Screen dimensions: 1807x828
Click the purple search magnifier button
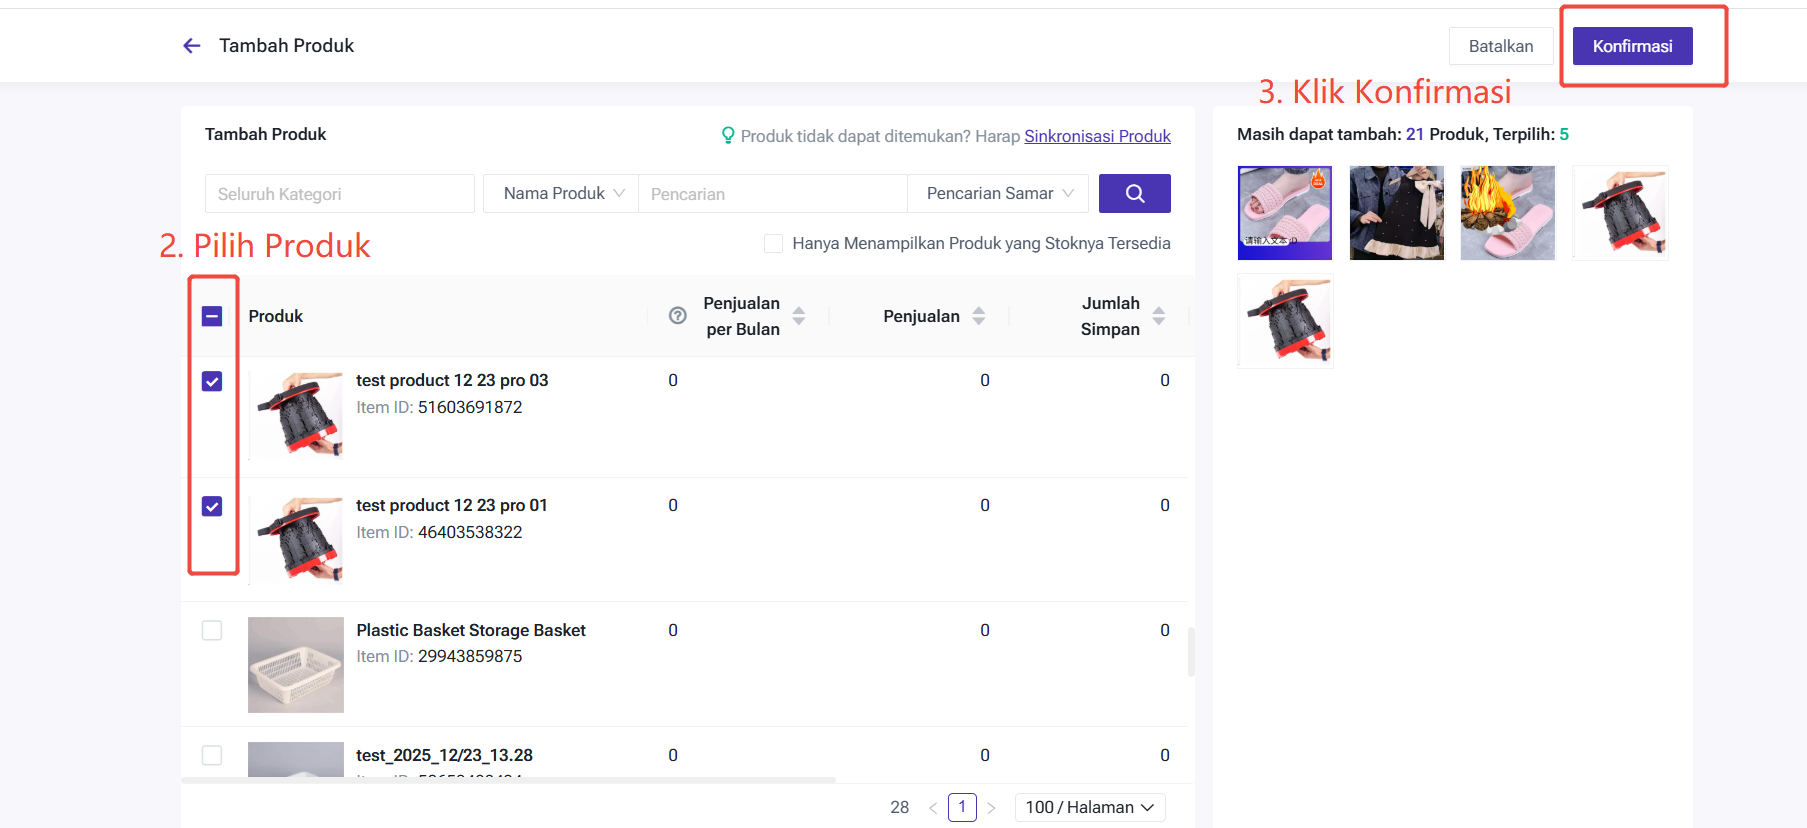(x=1134, y=194)
